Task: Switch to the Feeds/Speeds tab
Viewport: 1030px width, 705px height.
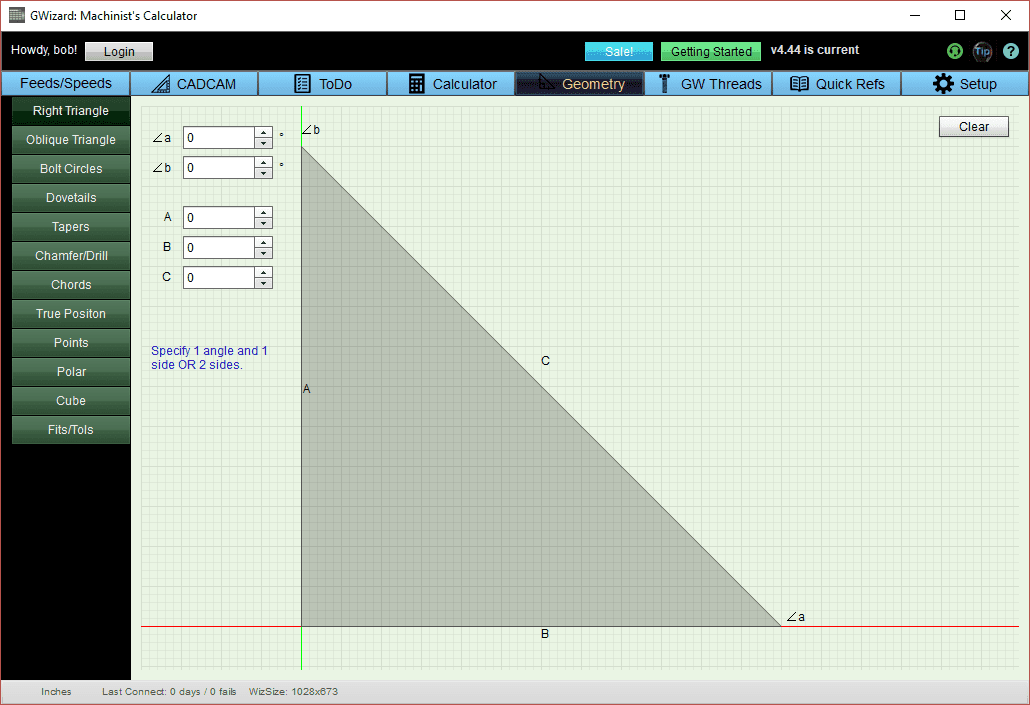Action: tap(65, 84)
